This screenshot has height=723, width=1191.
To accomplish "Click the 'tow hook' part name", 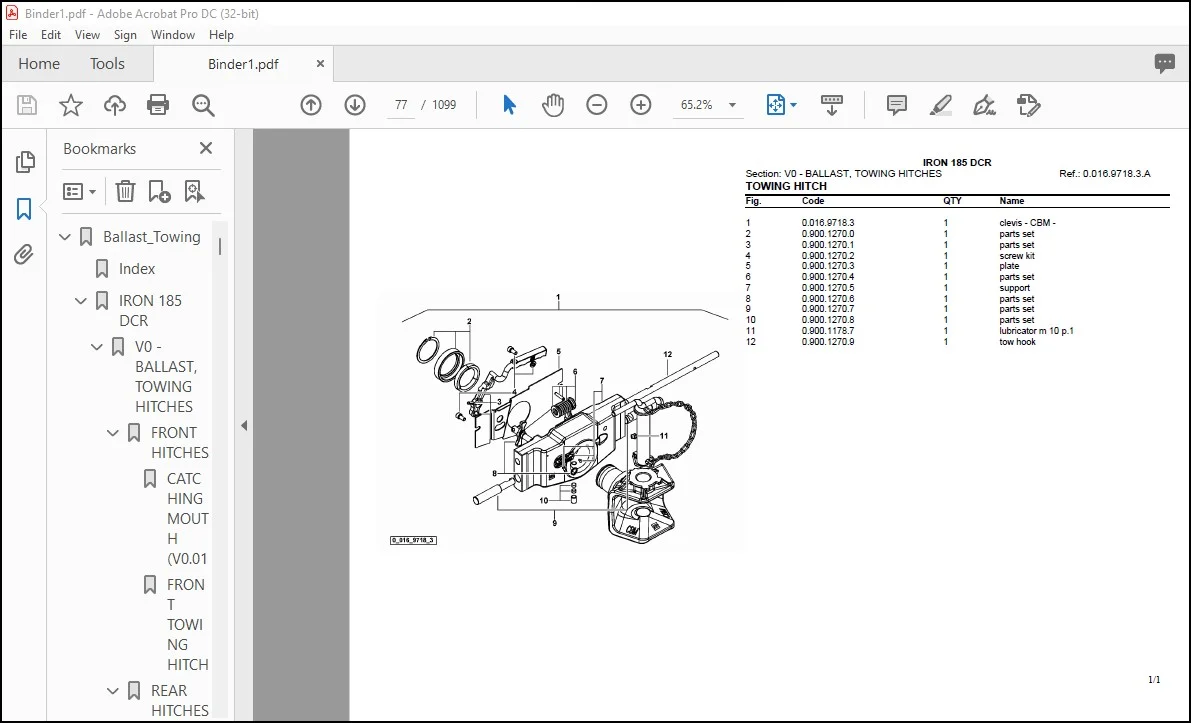I will pos(1017,342).
